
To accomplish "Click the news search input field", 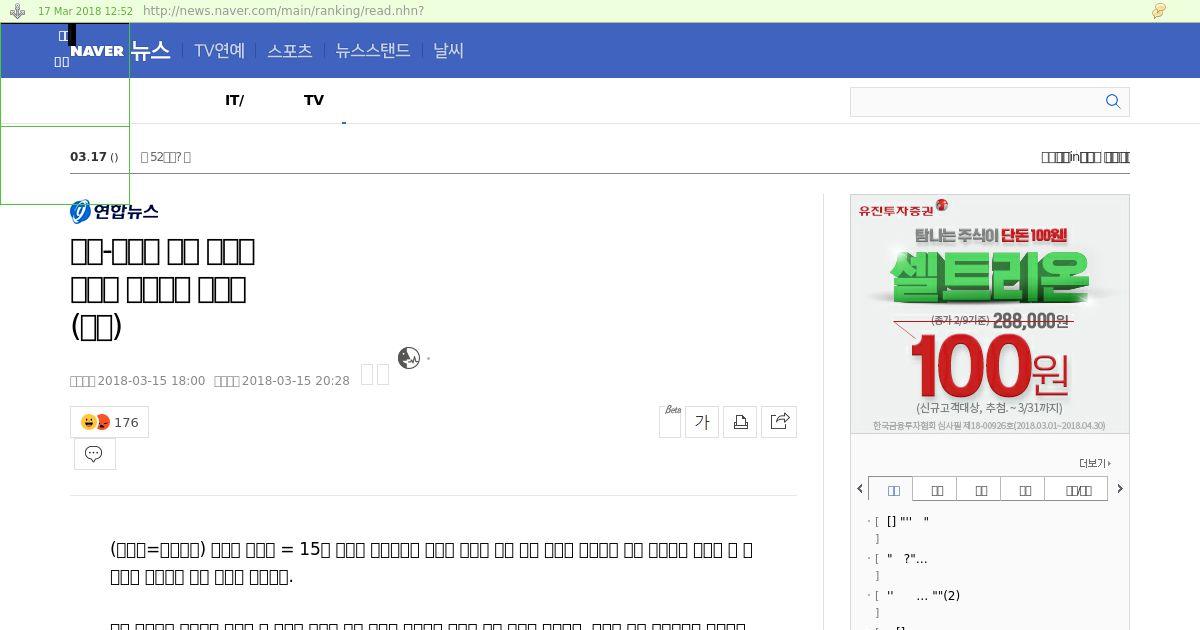I will pos(975,101).
